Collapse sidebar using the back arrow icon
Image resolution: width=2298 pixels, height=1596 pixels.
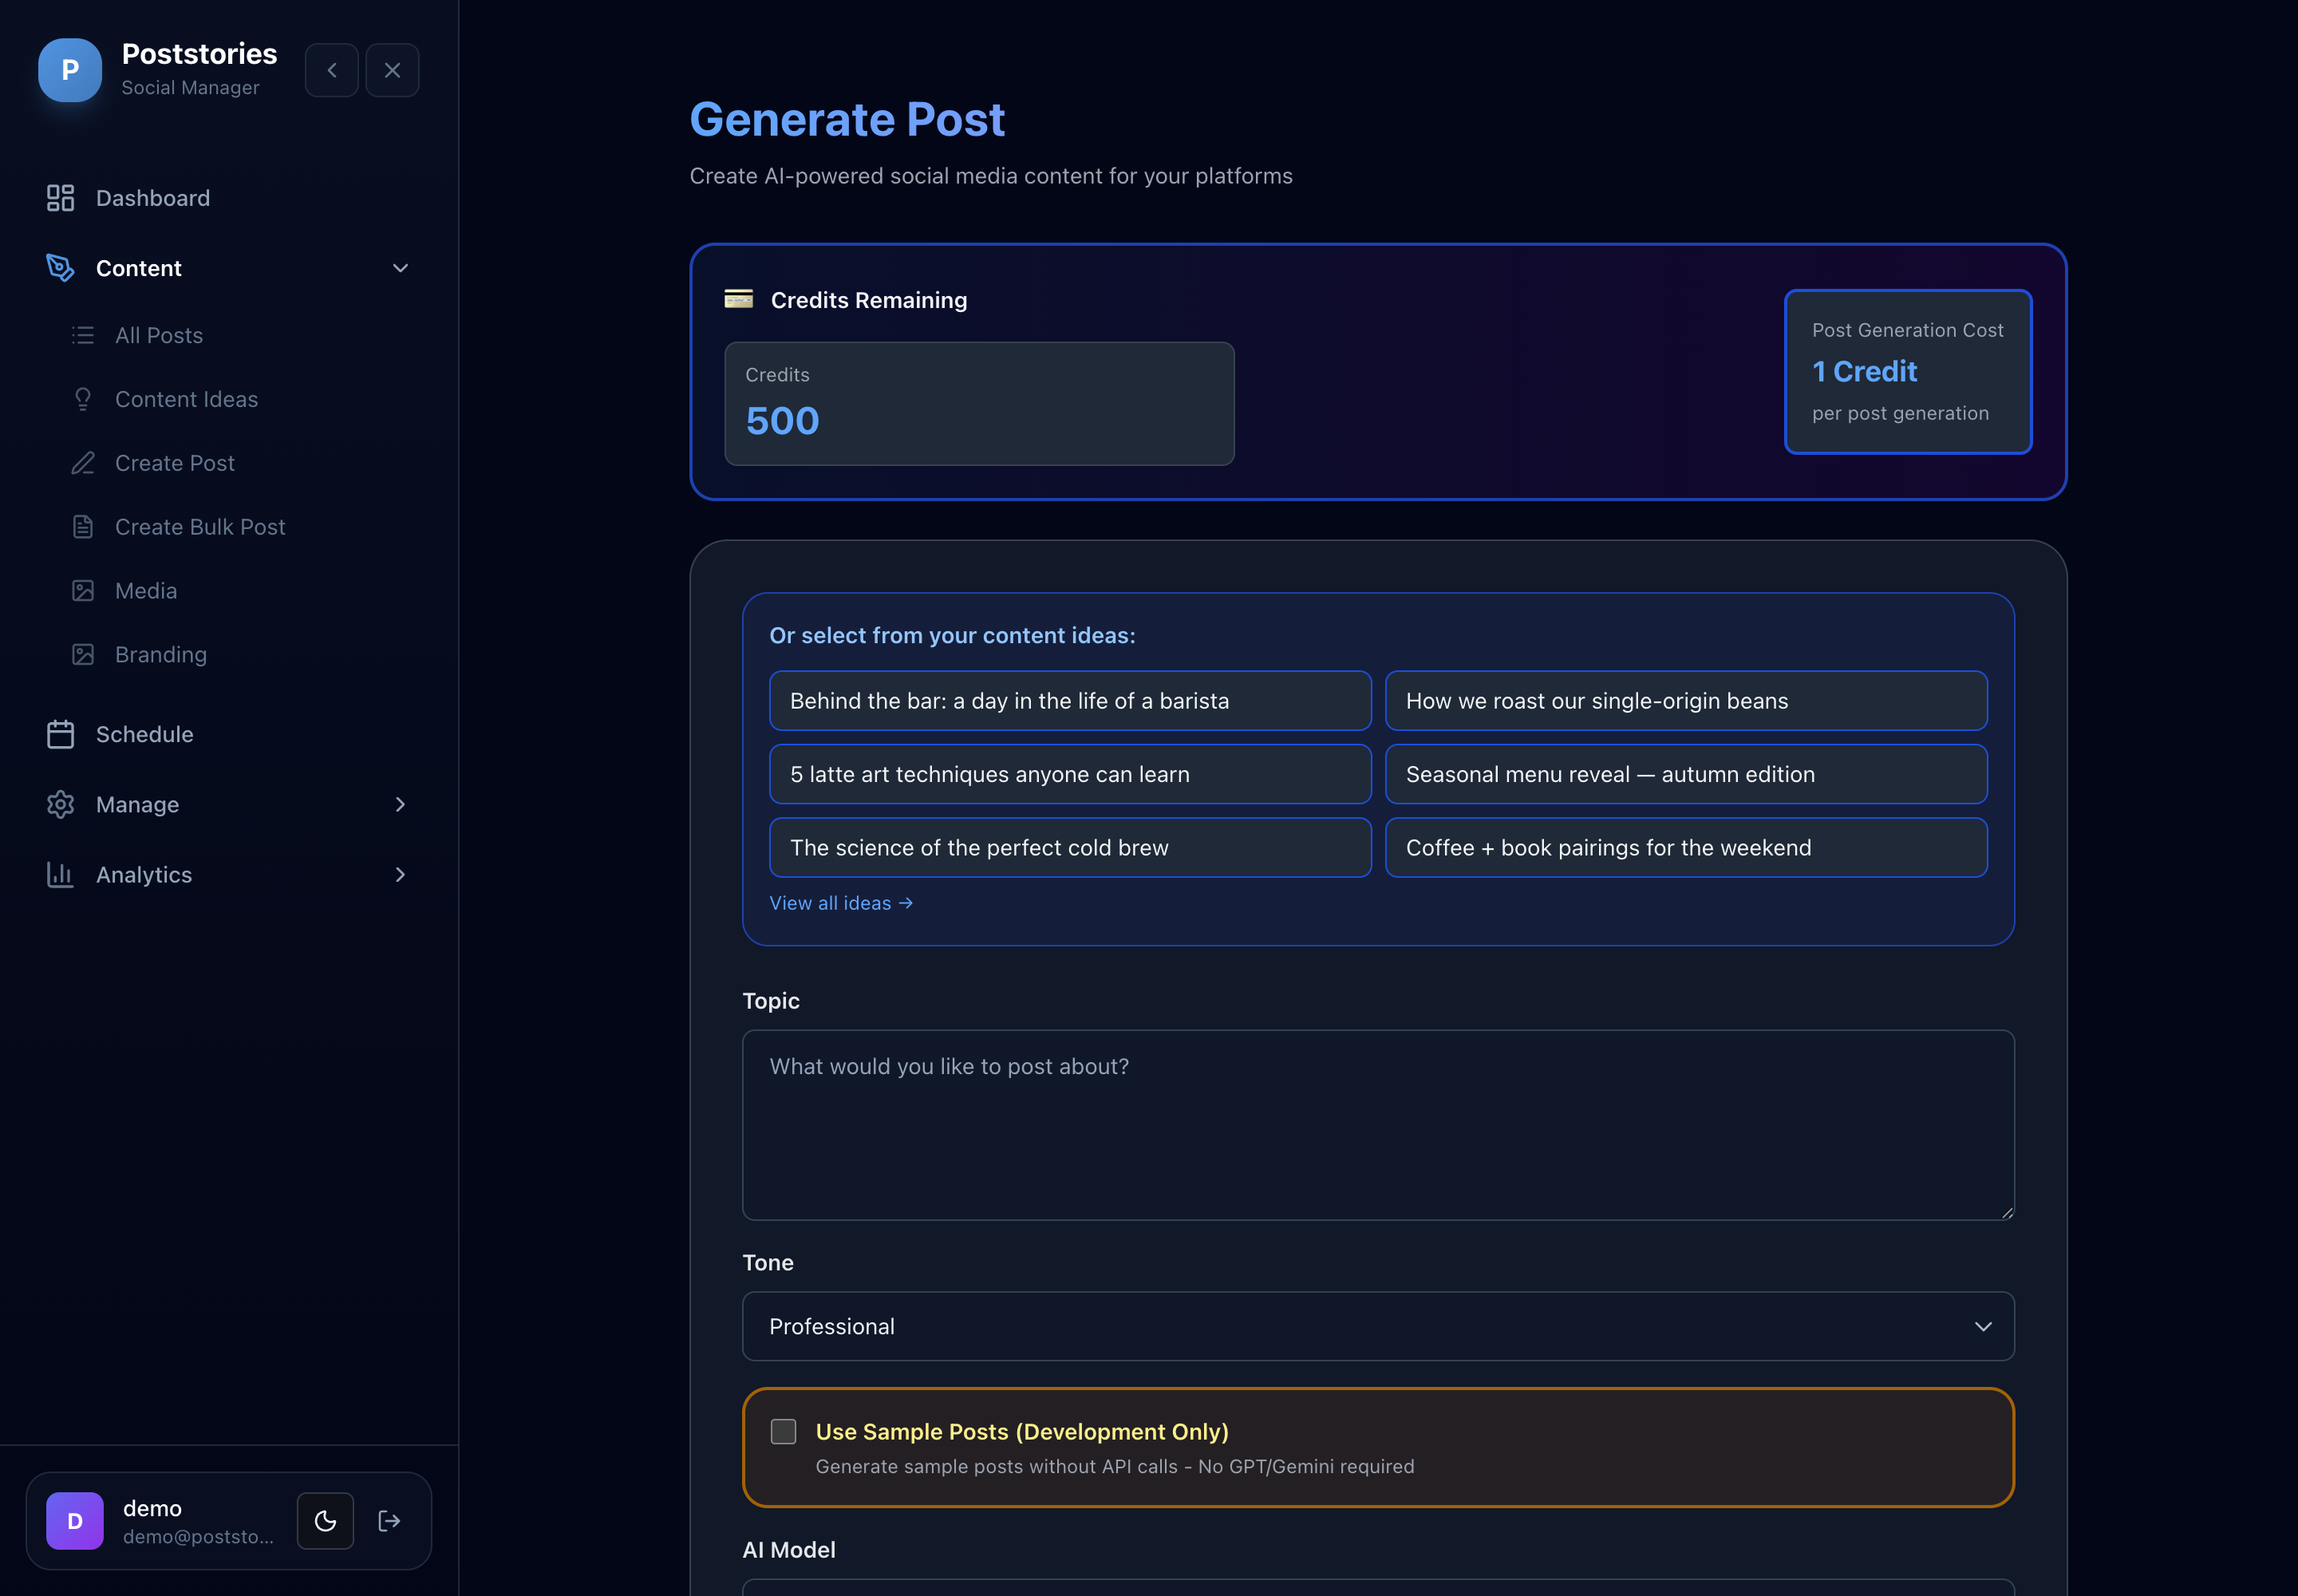(x=332, y=70)
